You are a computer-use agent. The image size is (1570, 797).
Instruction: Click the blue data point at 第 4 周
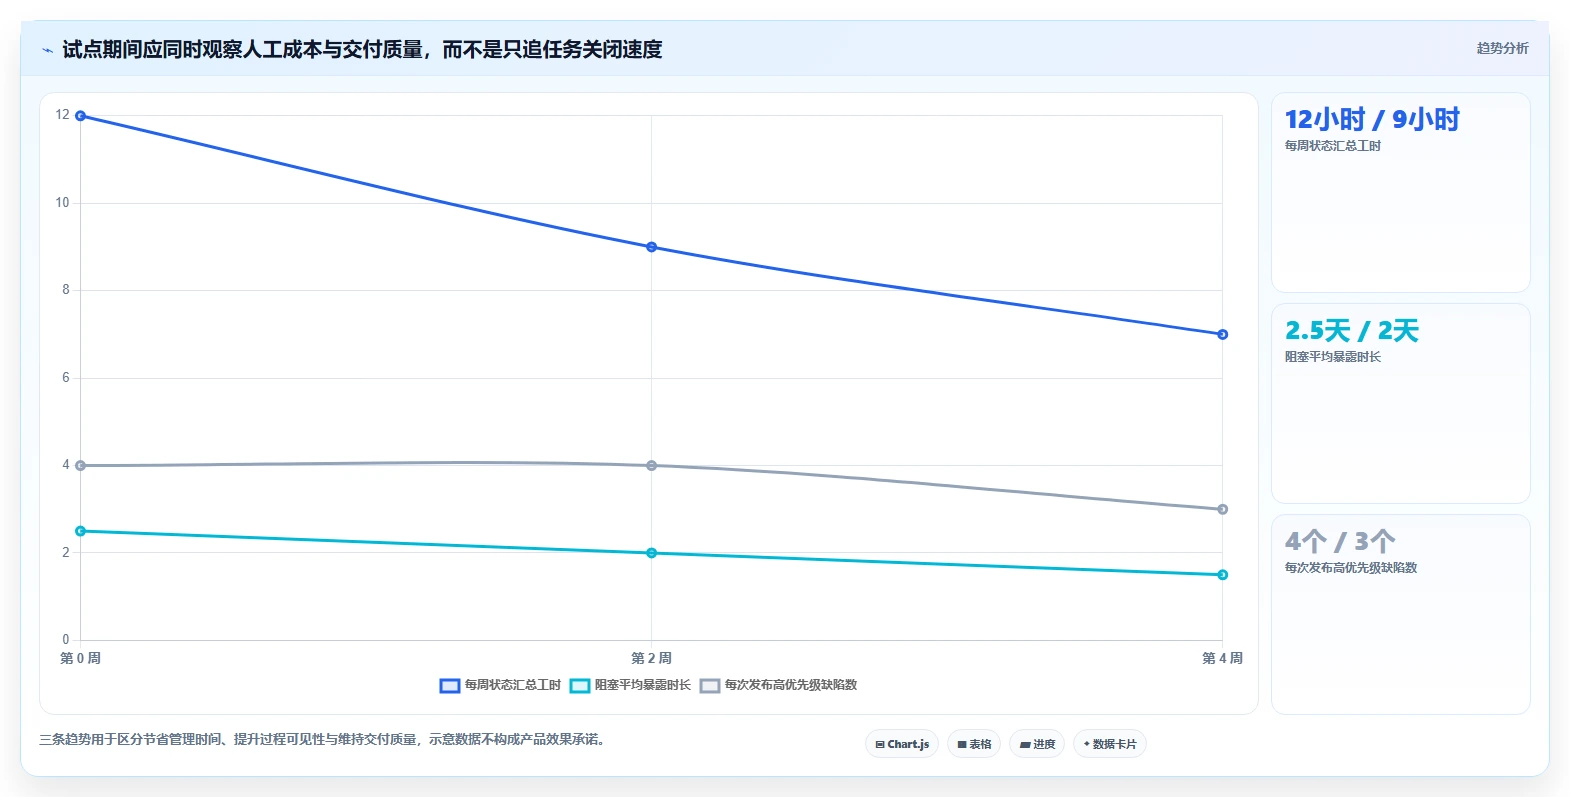point(1222,335)
